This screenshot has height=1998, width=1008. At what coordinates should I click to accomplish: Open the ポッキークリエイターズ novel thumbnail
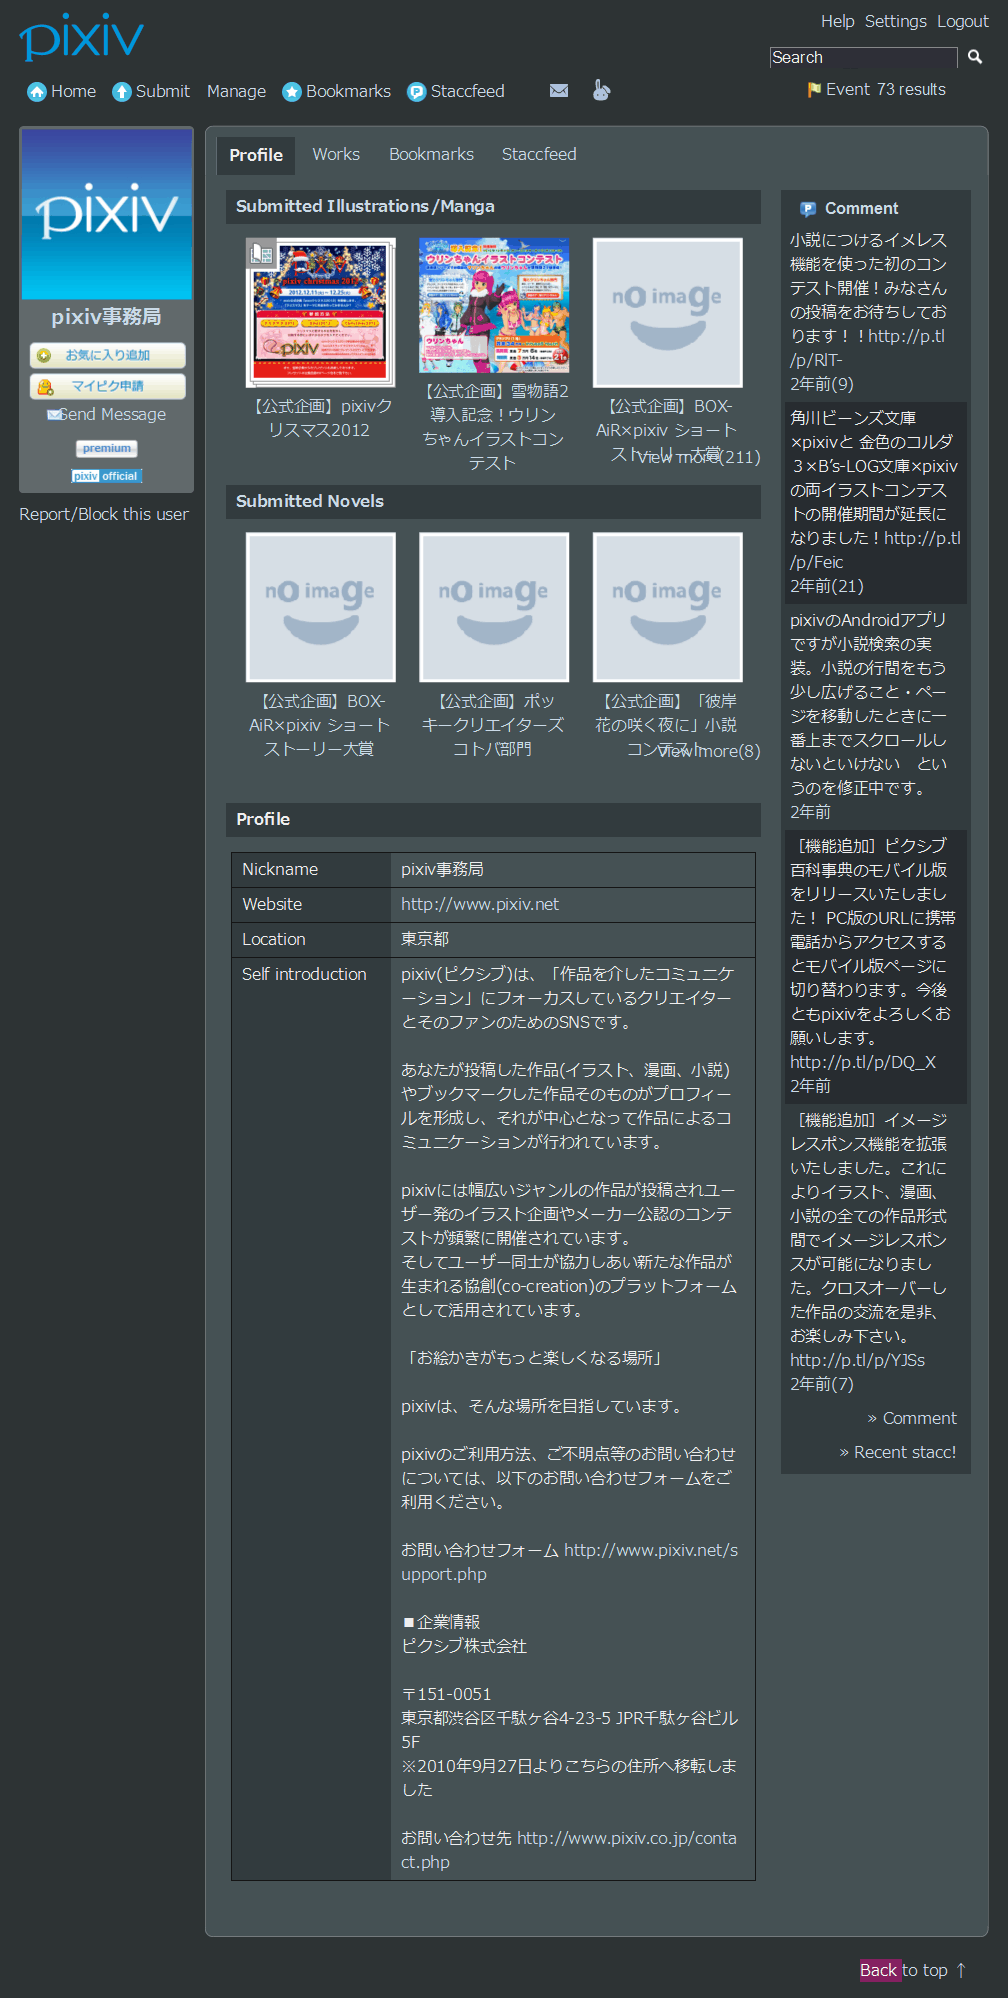494,607
